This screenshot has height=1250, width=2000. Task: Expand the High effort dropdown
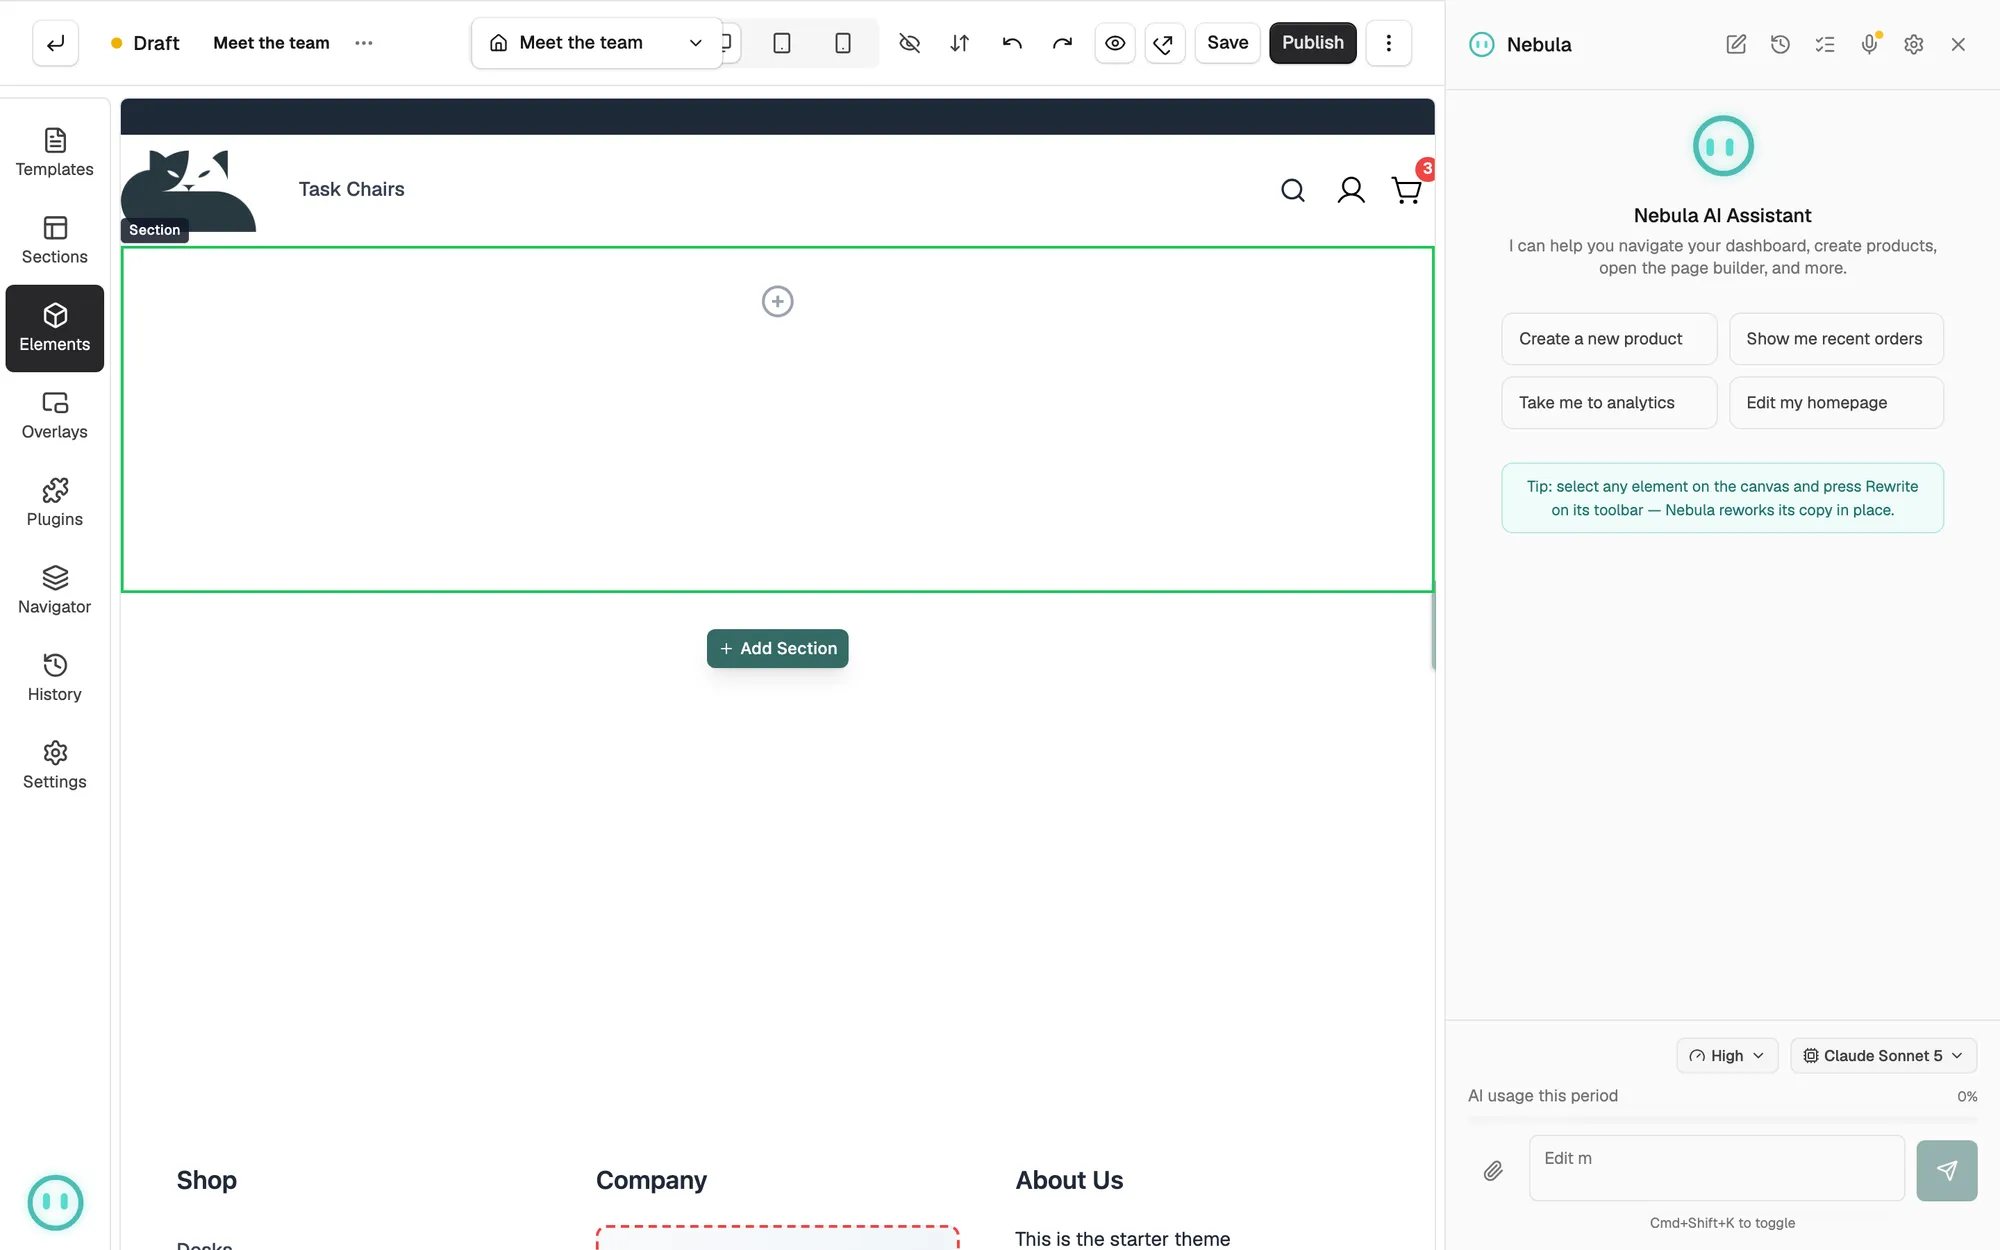(1726, 1056)
